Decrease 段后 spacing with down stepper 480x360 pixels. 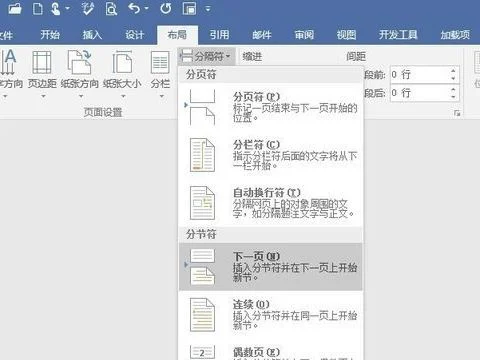(x=453, y=97)
